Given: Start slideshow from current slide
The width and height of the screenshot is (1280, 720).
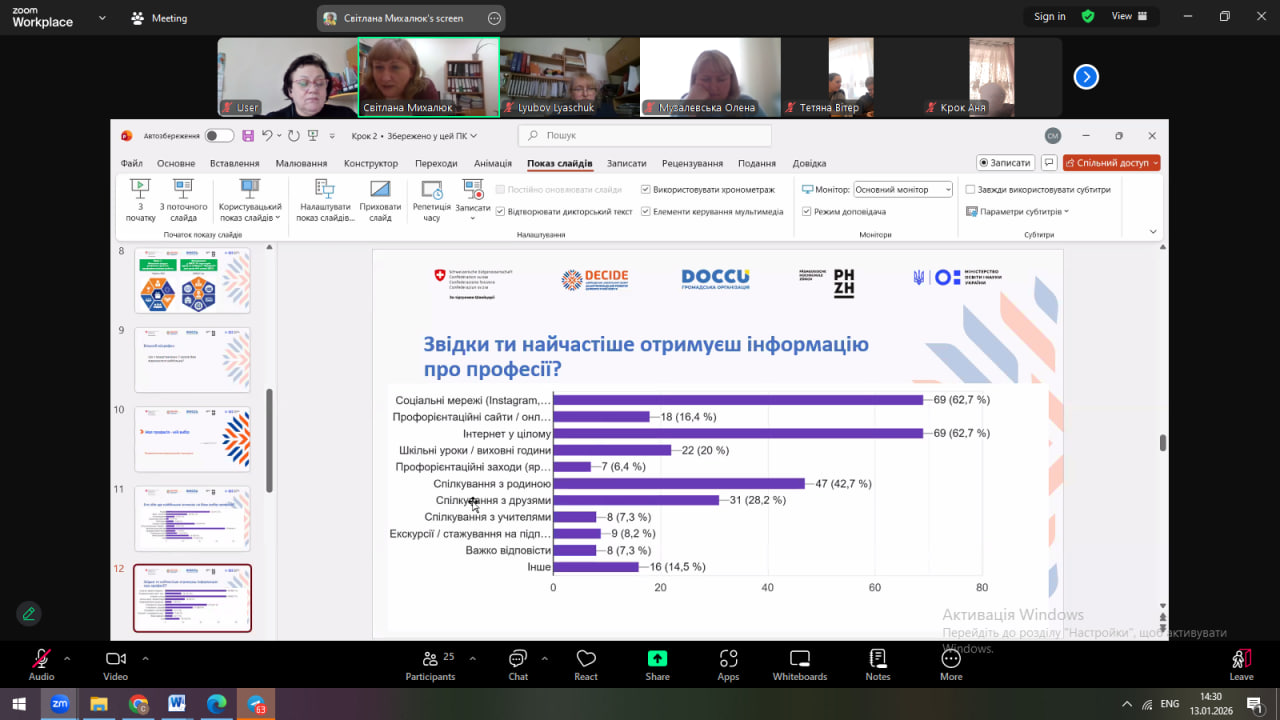Looking at the screenshot, I should (183, 200).
